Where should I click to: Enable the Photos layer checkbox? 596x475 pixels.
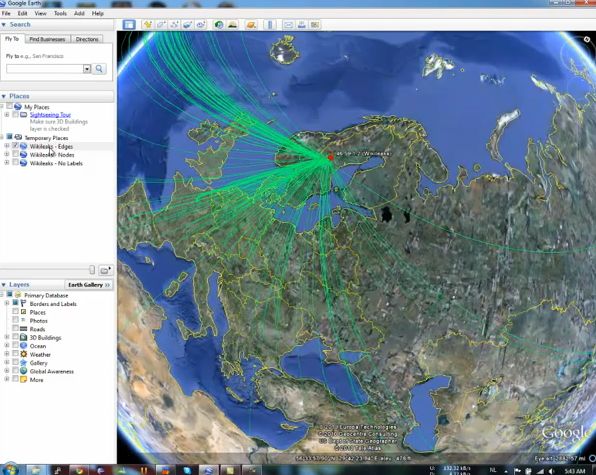click(x=15, y=320)
